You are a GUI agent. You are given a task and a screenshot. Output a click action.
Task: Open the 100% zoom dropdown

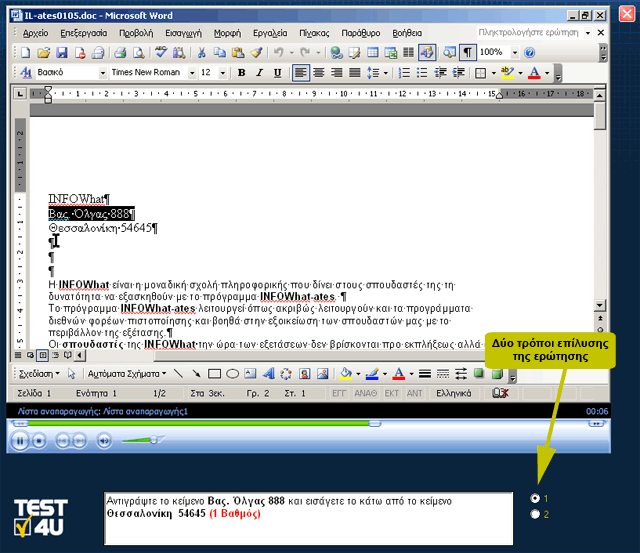click(x=515, y=53)
